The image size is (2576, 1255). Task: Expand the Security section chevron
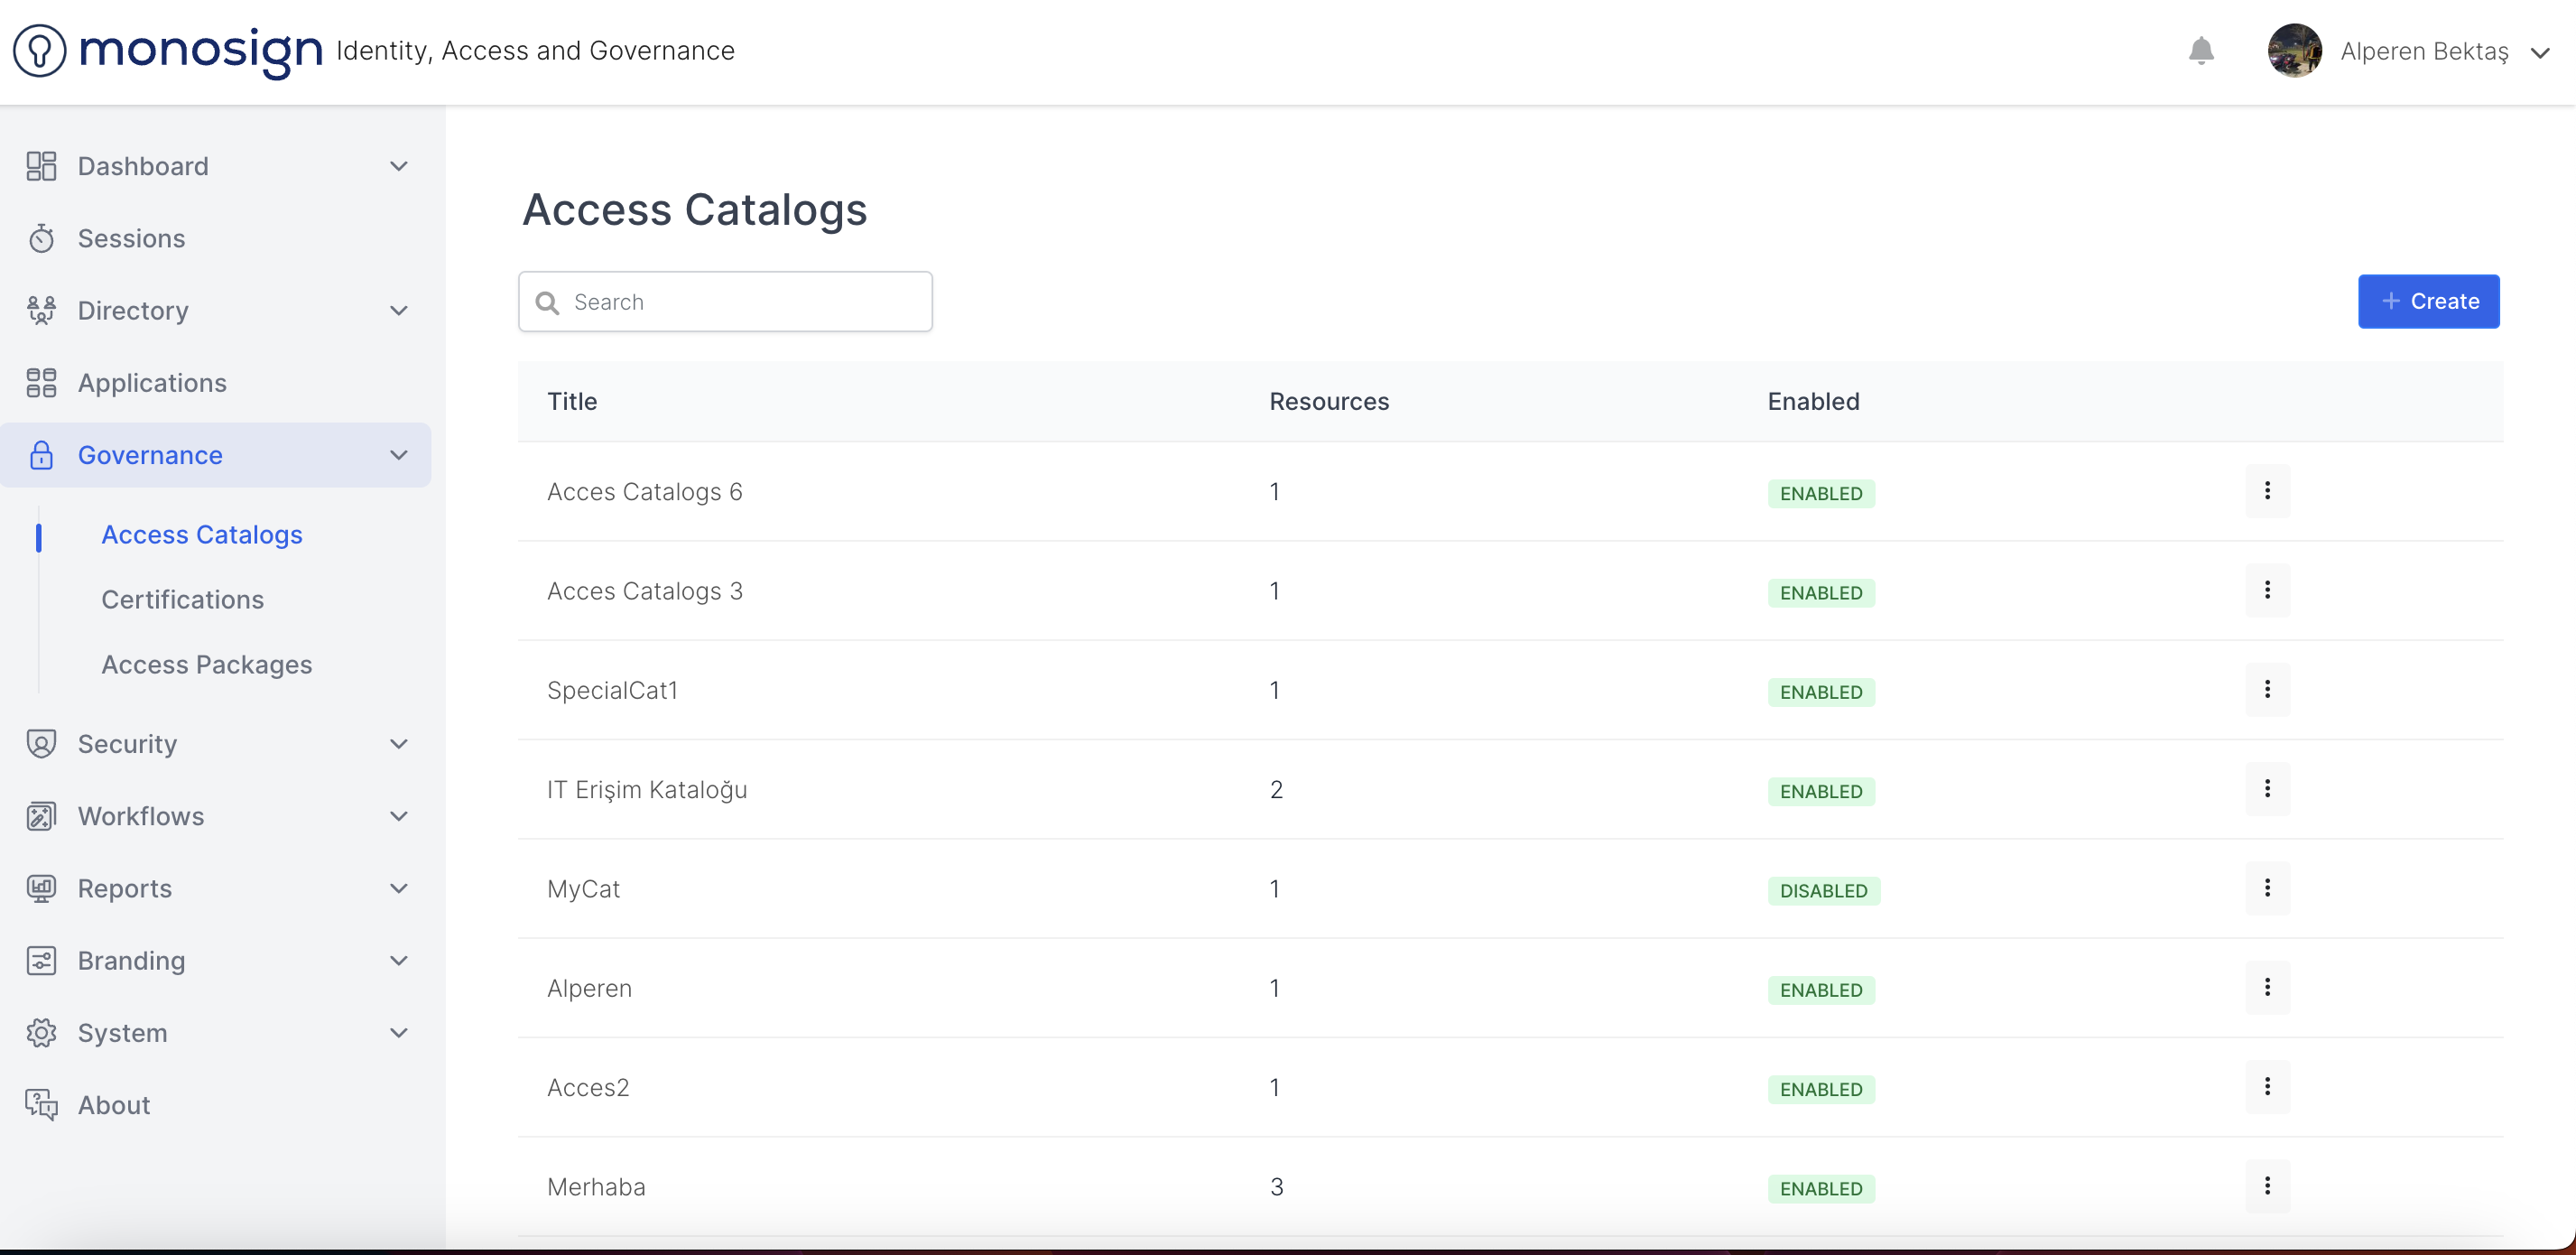[x=398, y=744]
